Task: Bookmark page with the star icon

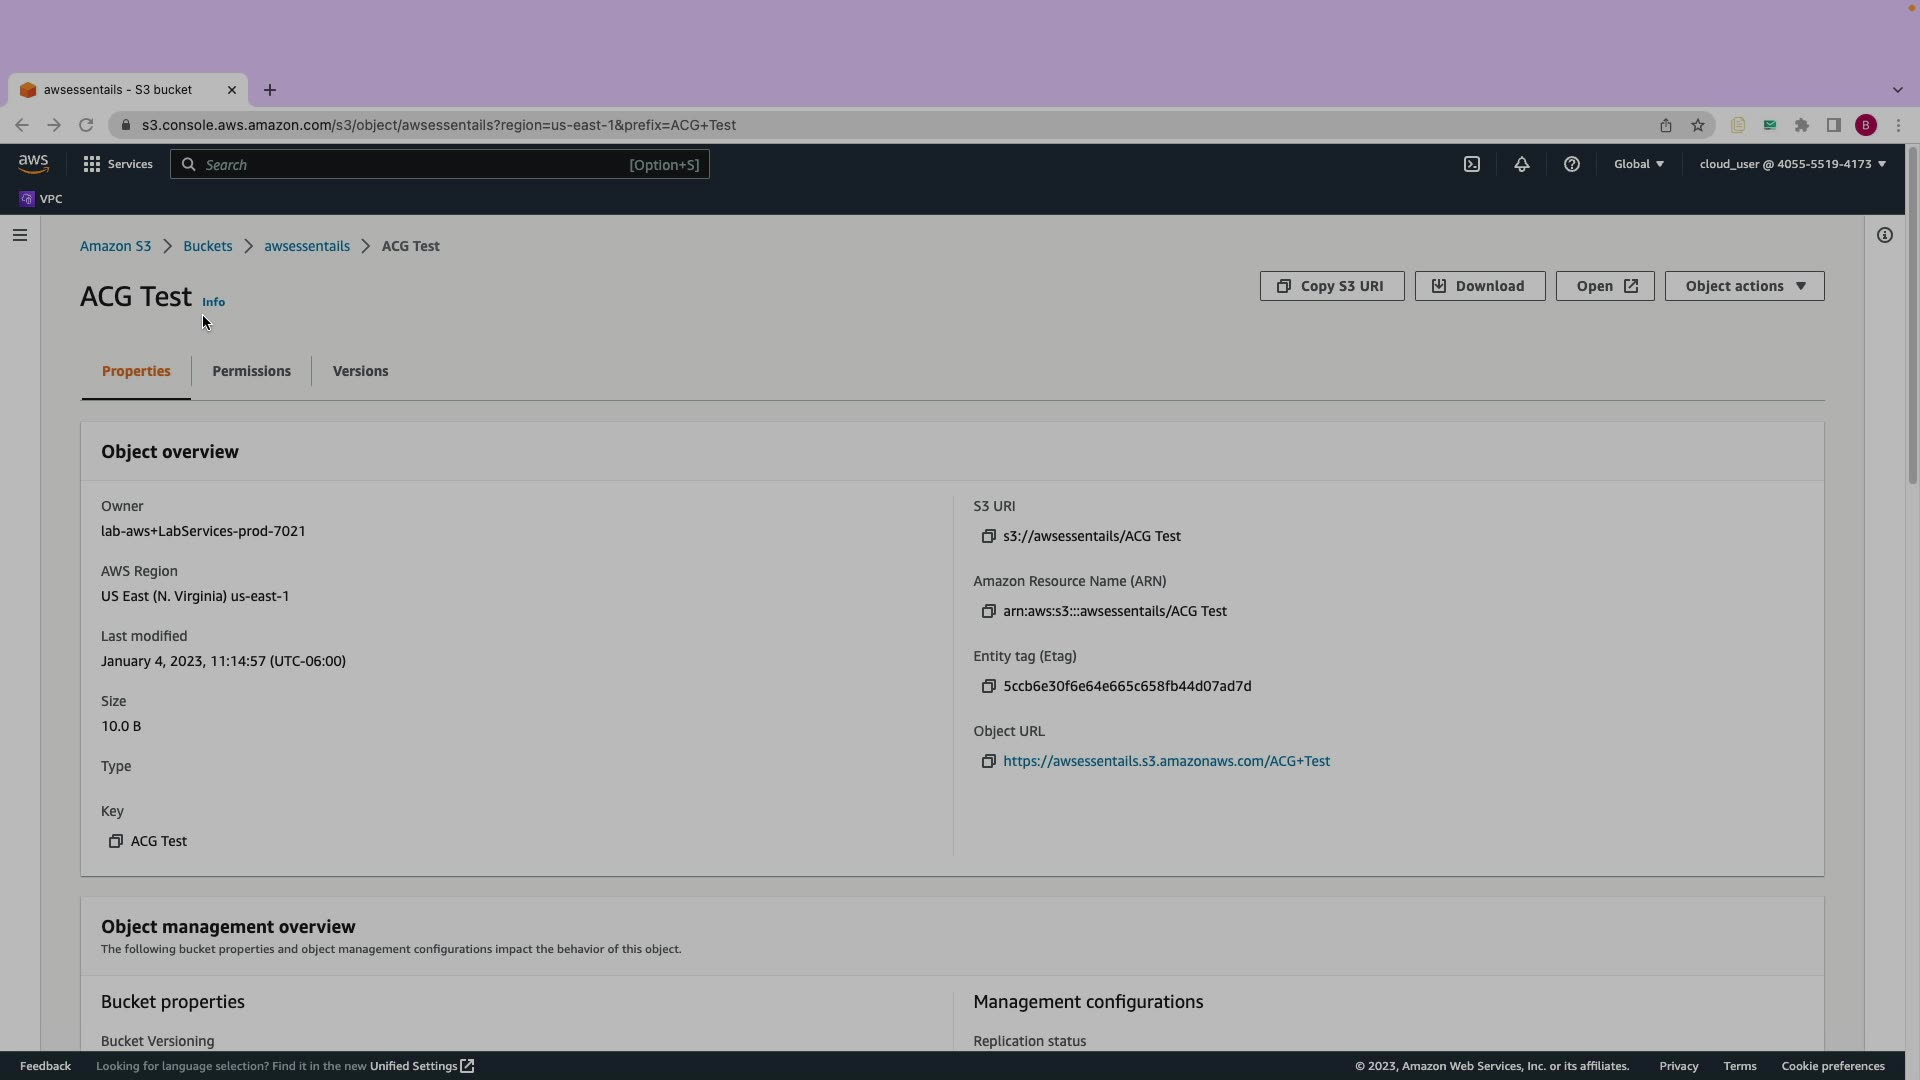Action: [1697, 125]
